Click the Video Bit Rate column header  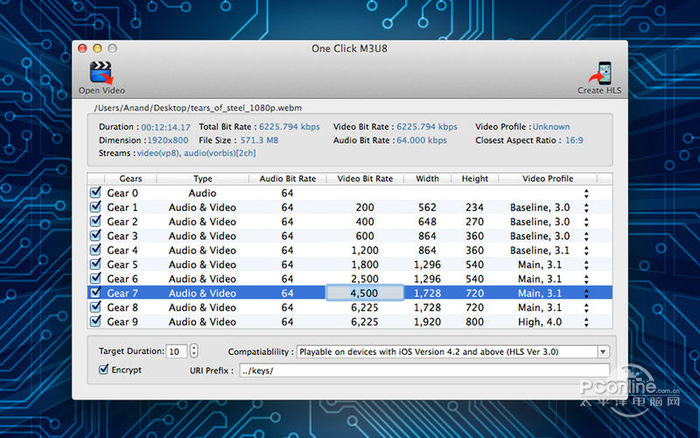click(364, 179)
